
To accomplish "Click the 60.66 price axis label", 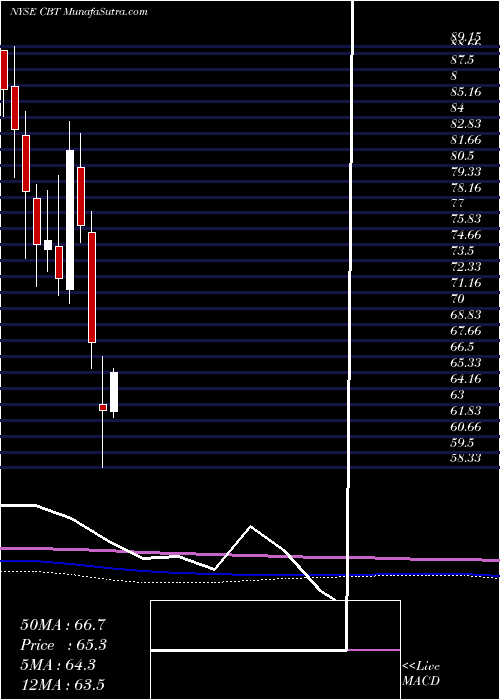I will point(466,427).
